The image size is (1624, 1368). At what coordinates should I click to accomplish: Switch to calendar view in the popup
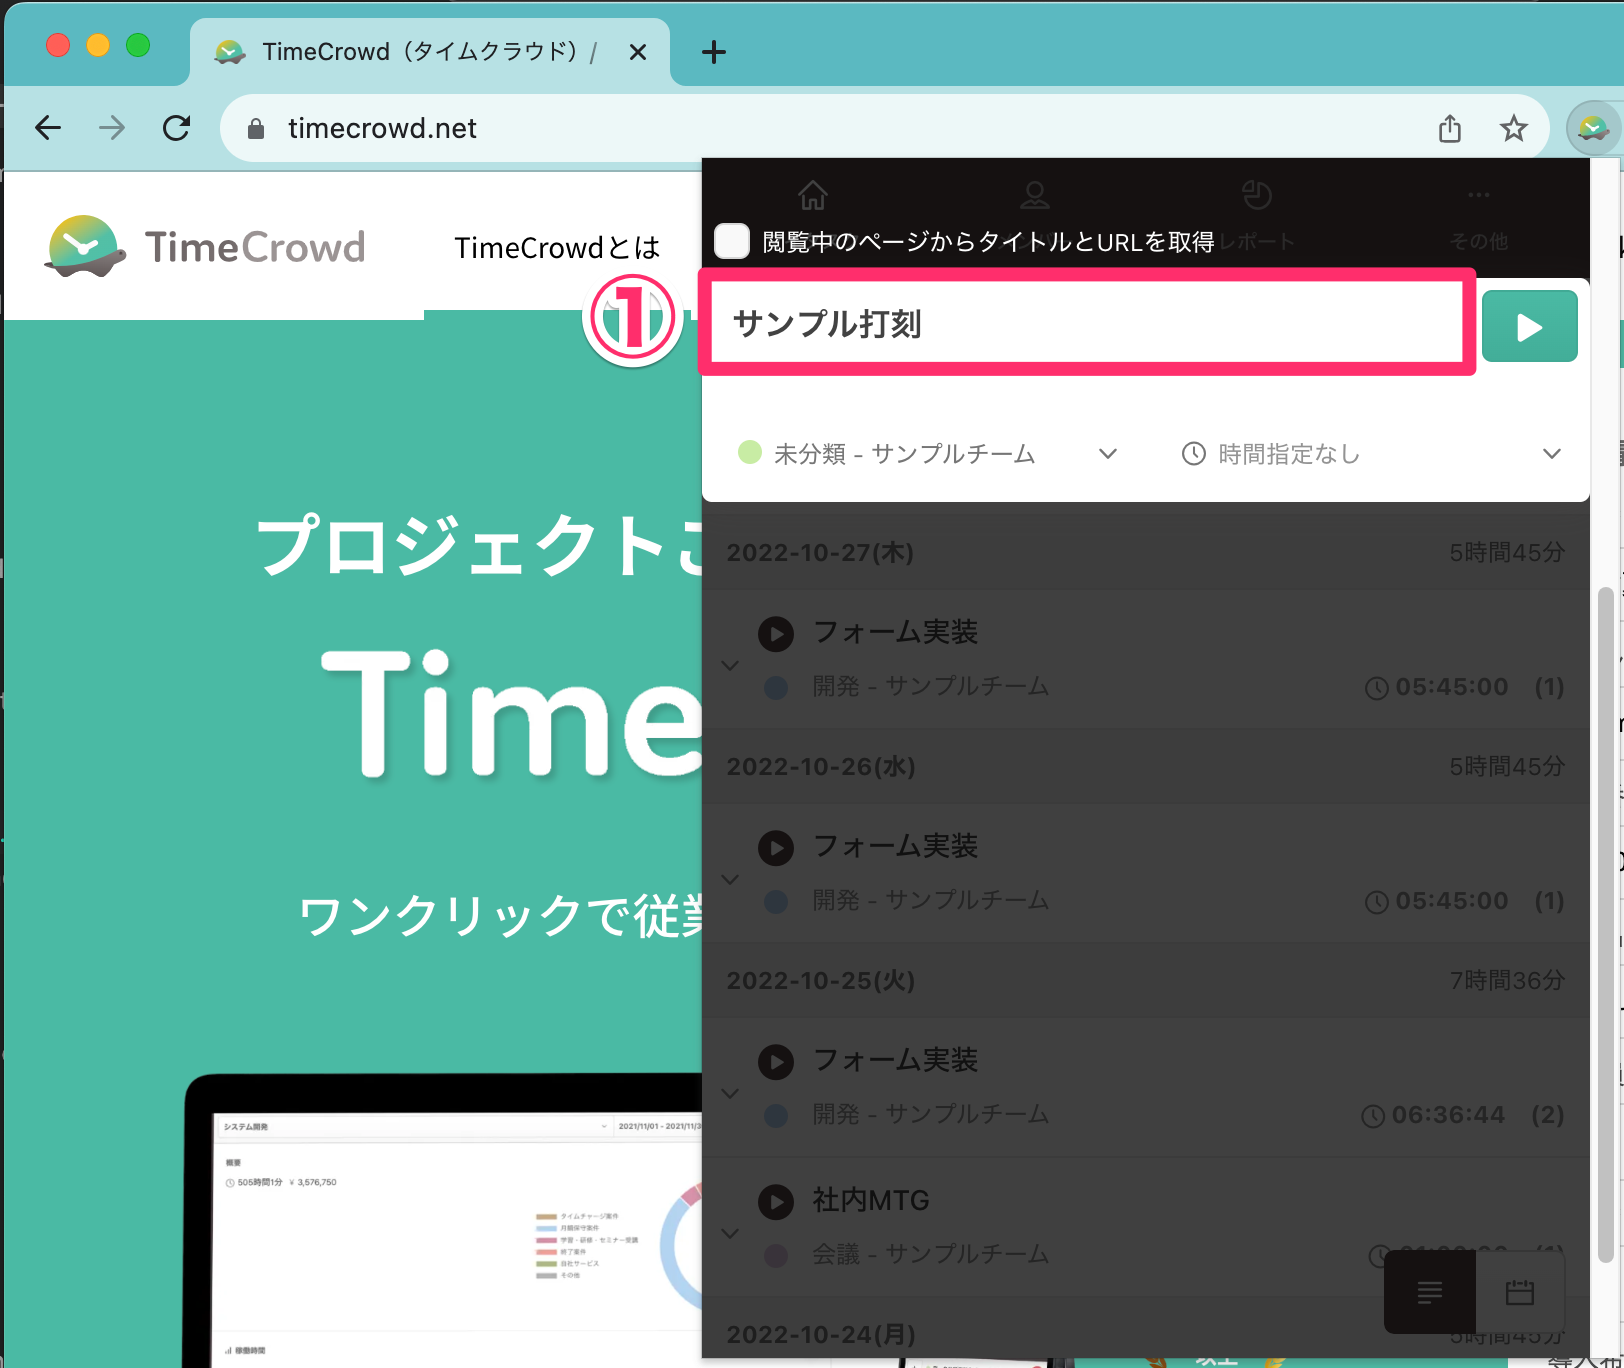click(1522, 1293)
